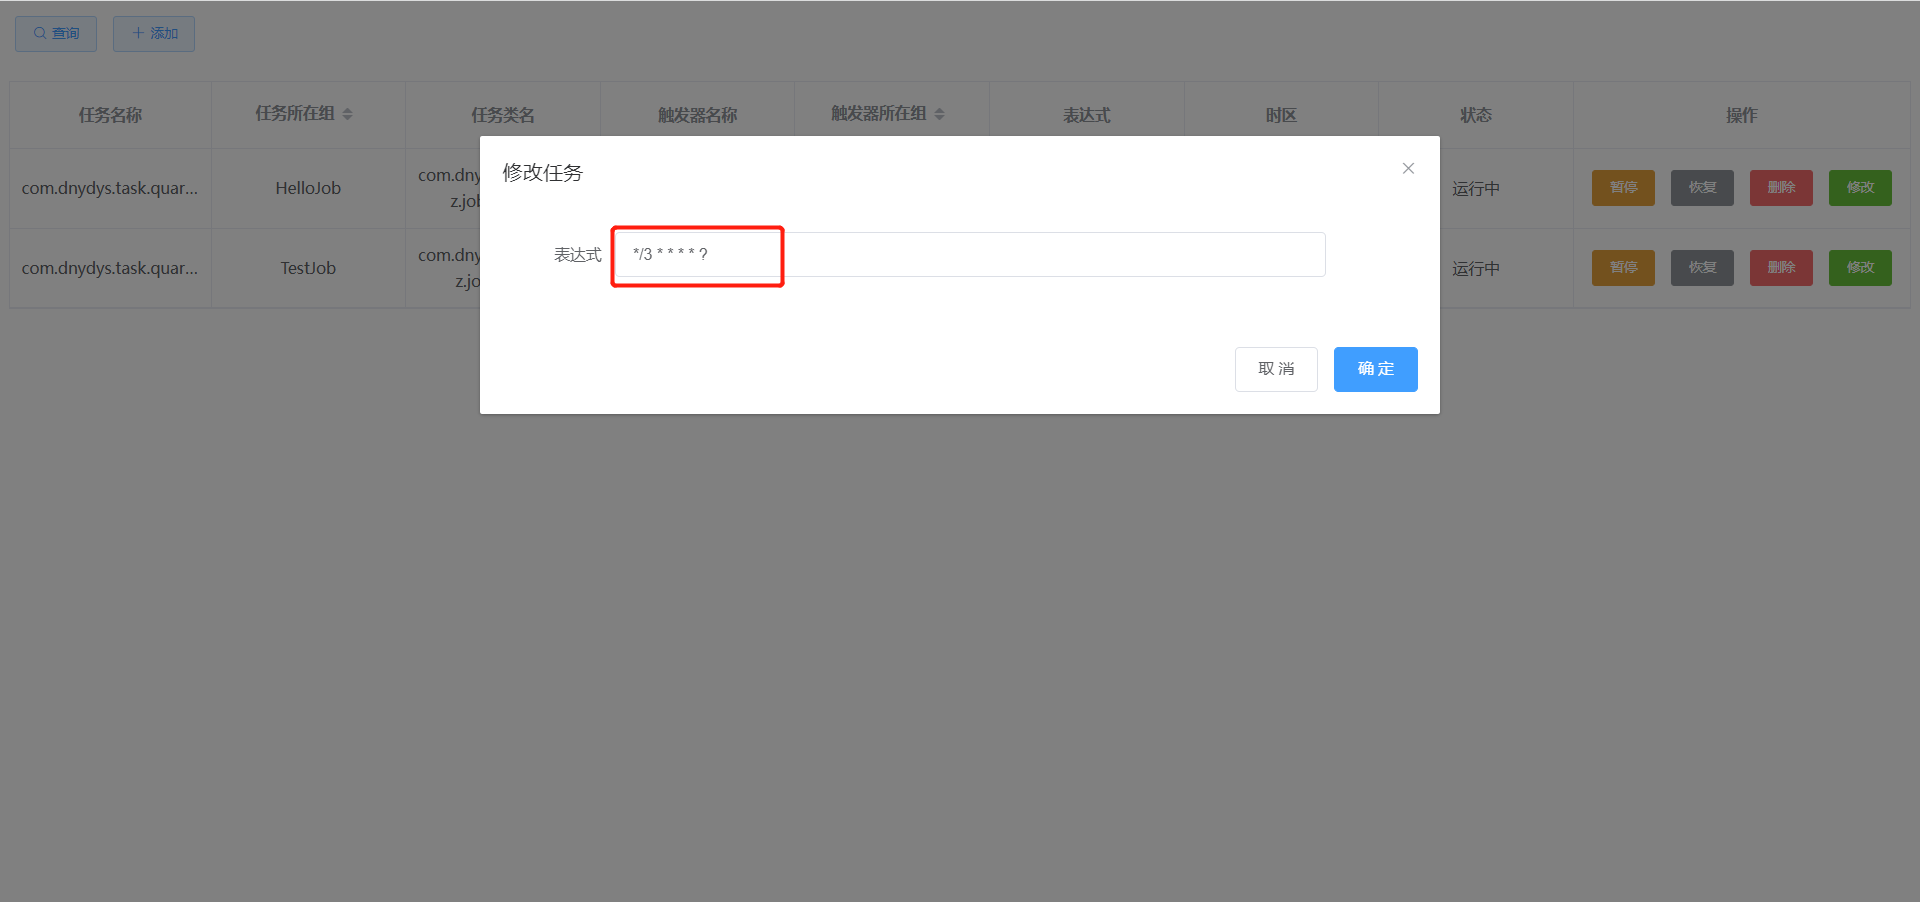Click the 运行中 status of TestJob
Image resolution: width=1920 pixels, height=902 pixels.
pyautogui.click(x=1475, y=267)
